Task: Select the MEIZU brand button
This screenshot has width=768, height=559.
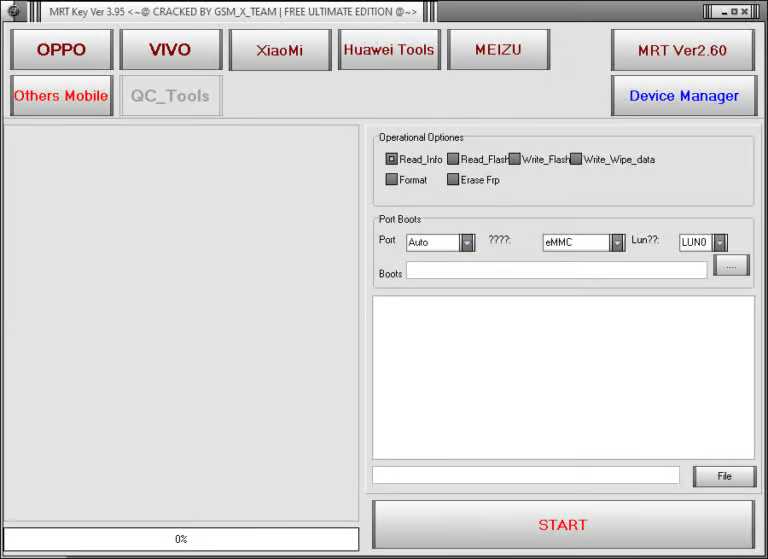Action: [x=498, y=50]
